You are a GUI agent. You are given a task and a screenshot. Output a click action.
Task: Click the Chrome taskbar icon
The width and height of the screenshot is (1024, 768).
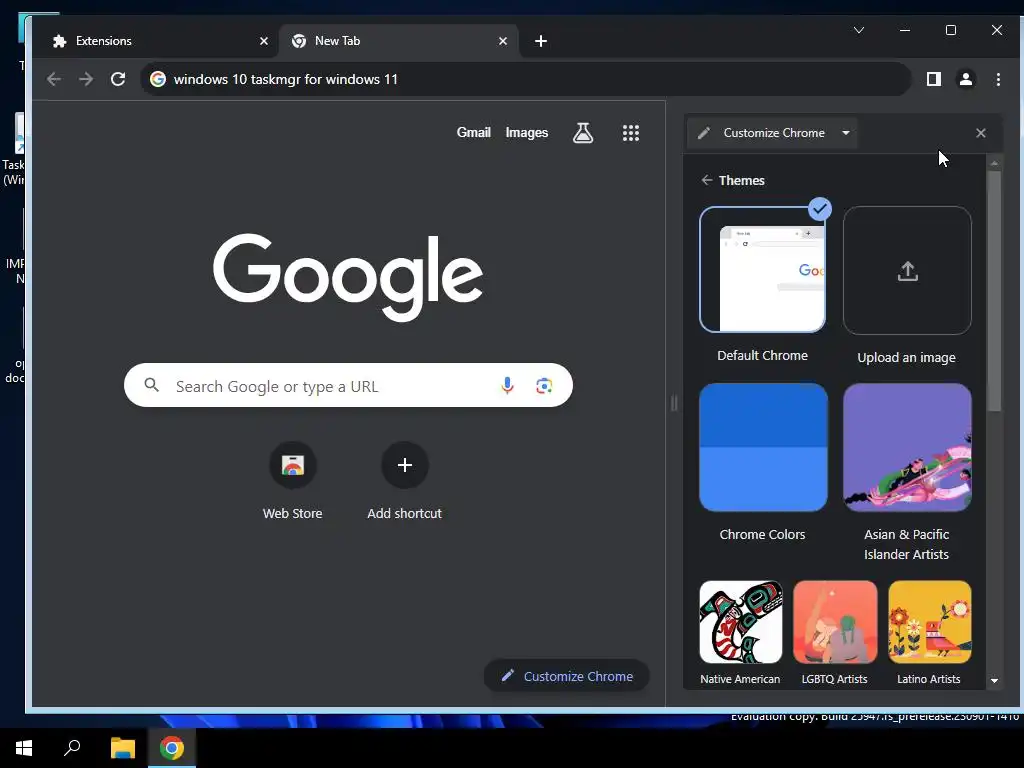click(x=172, y=748)
